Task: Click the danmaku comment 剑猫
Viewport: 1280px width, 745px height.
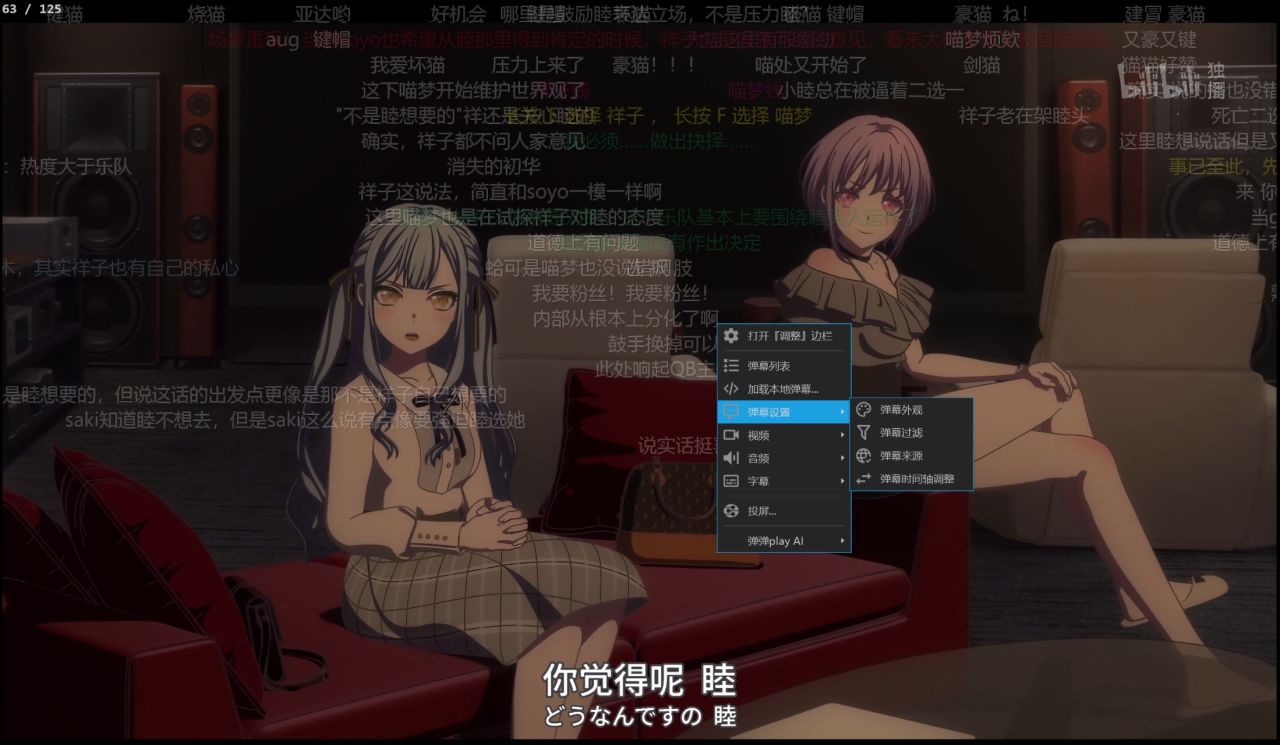Action: pyautogui.click(x=981, y=65)
